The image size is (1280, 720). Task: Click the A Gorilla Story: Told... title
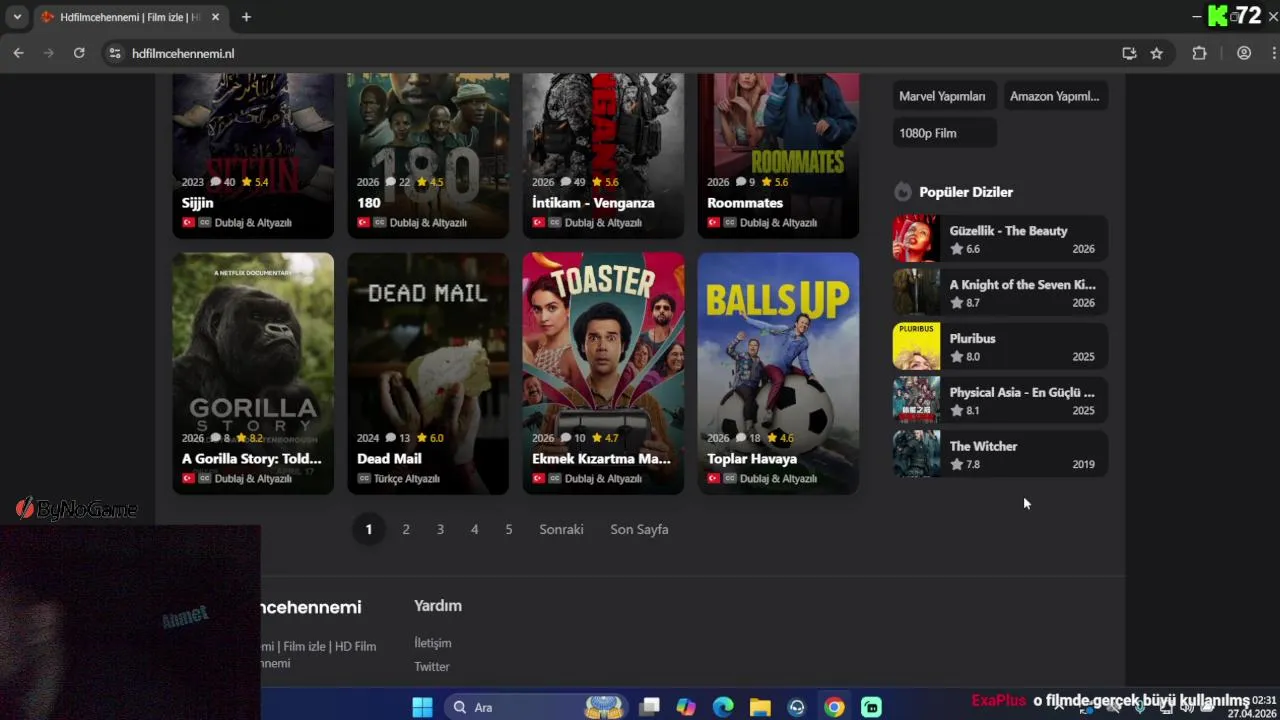252,459
